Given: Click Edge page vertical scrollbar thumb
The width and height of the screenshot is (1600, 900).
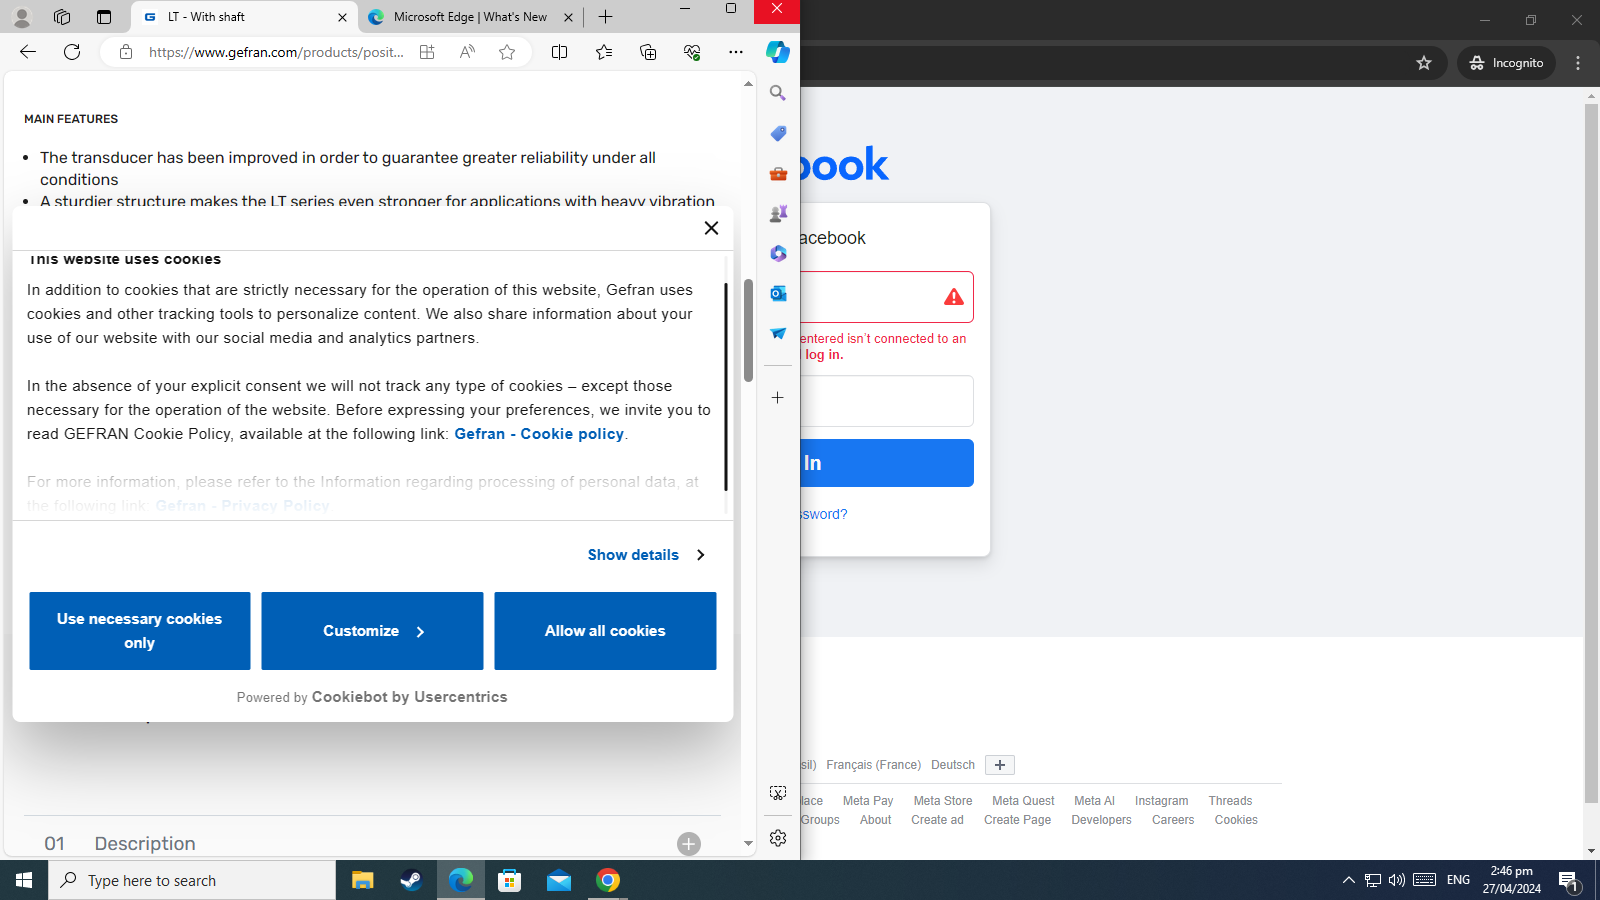Looking at the screenshot, I should tap(748, 331).
